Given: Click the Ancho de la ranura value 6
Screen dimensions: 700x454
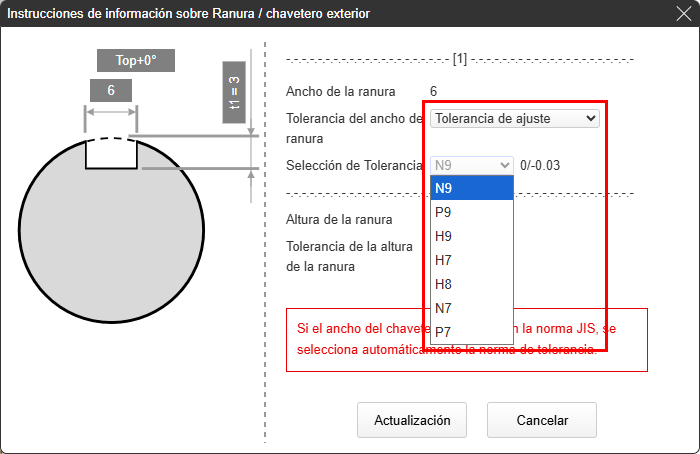Looking at the screenshot, I should [x=433, y=91].
